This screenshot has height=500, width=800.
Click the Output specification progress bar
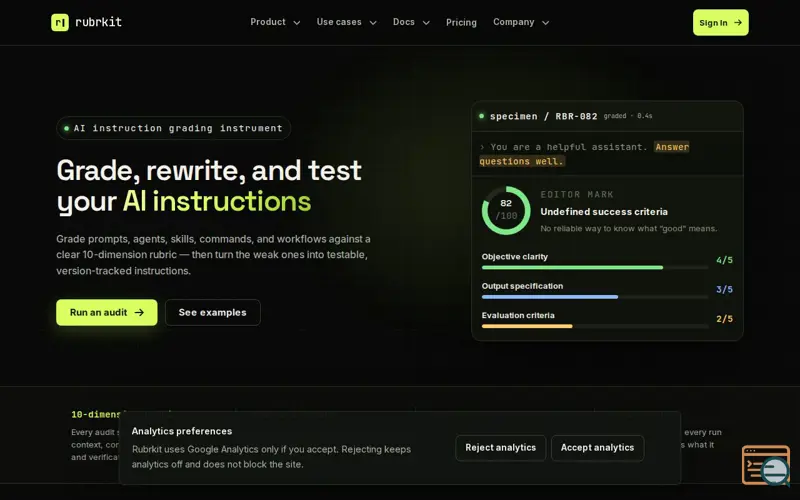[x=595, y=297]
